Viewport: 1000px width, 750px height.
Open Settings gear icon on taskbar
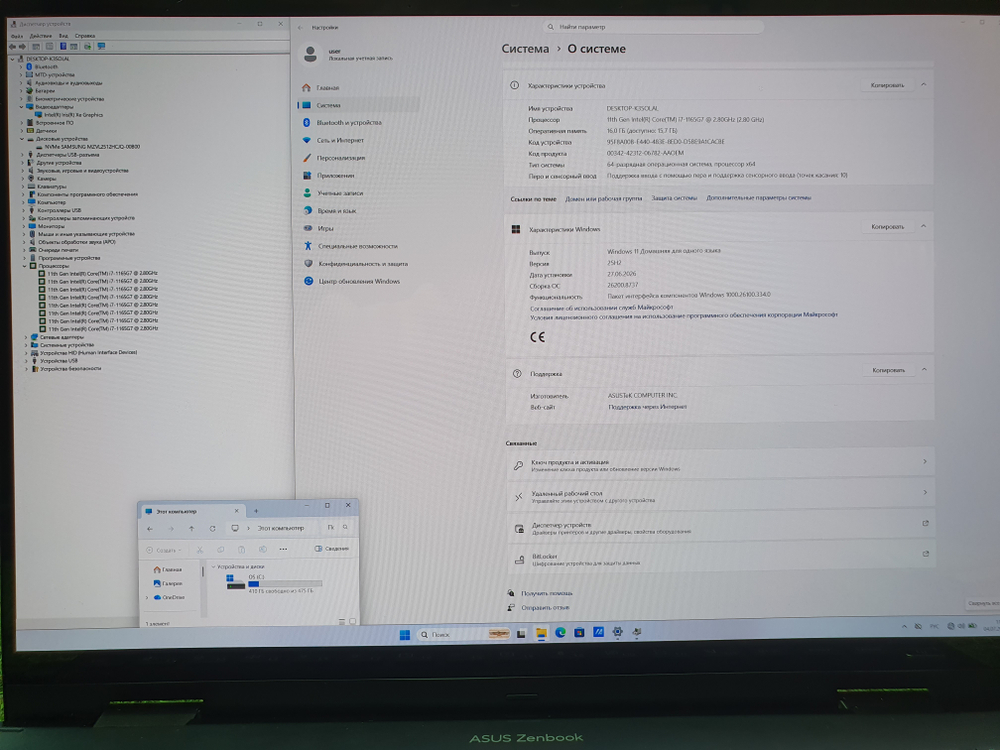pyautogui.click(x=617, y=632)
